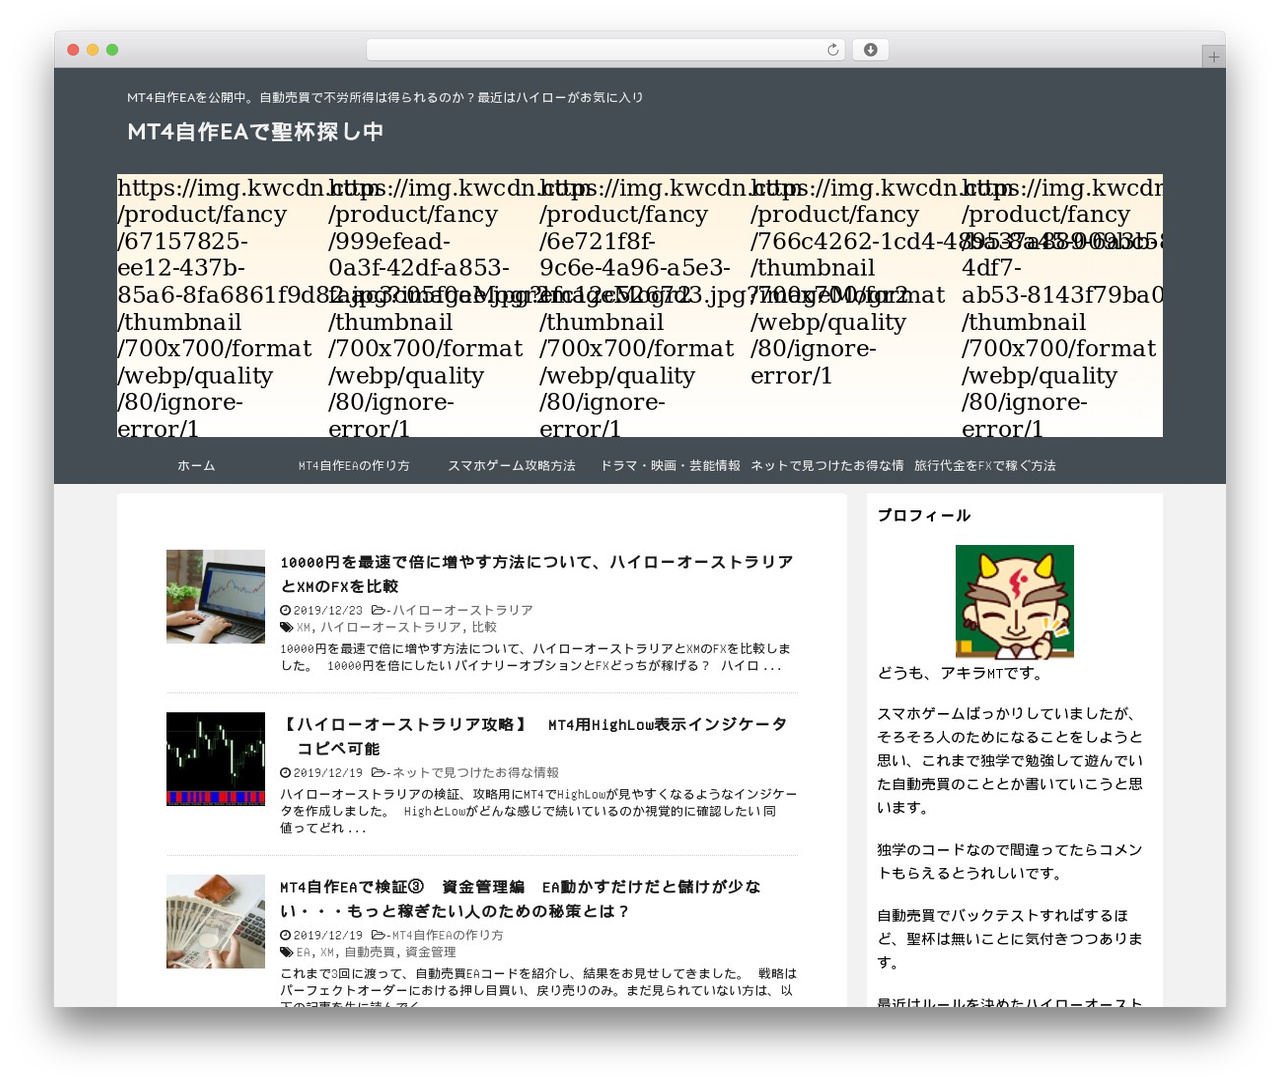Click the tag icon under the 10000円 article
Screen dimensions: 1280x1084
286,627
